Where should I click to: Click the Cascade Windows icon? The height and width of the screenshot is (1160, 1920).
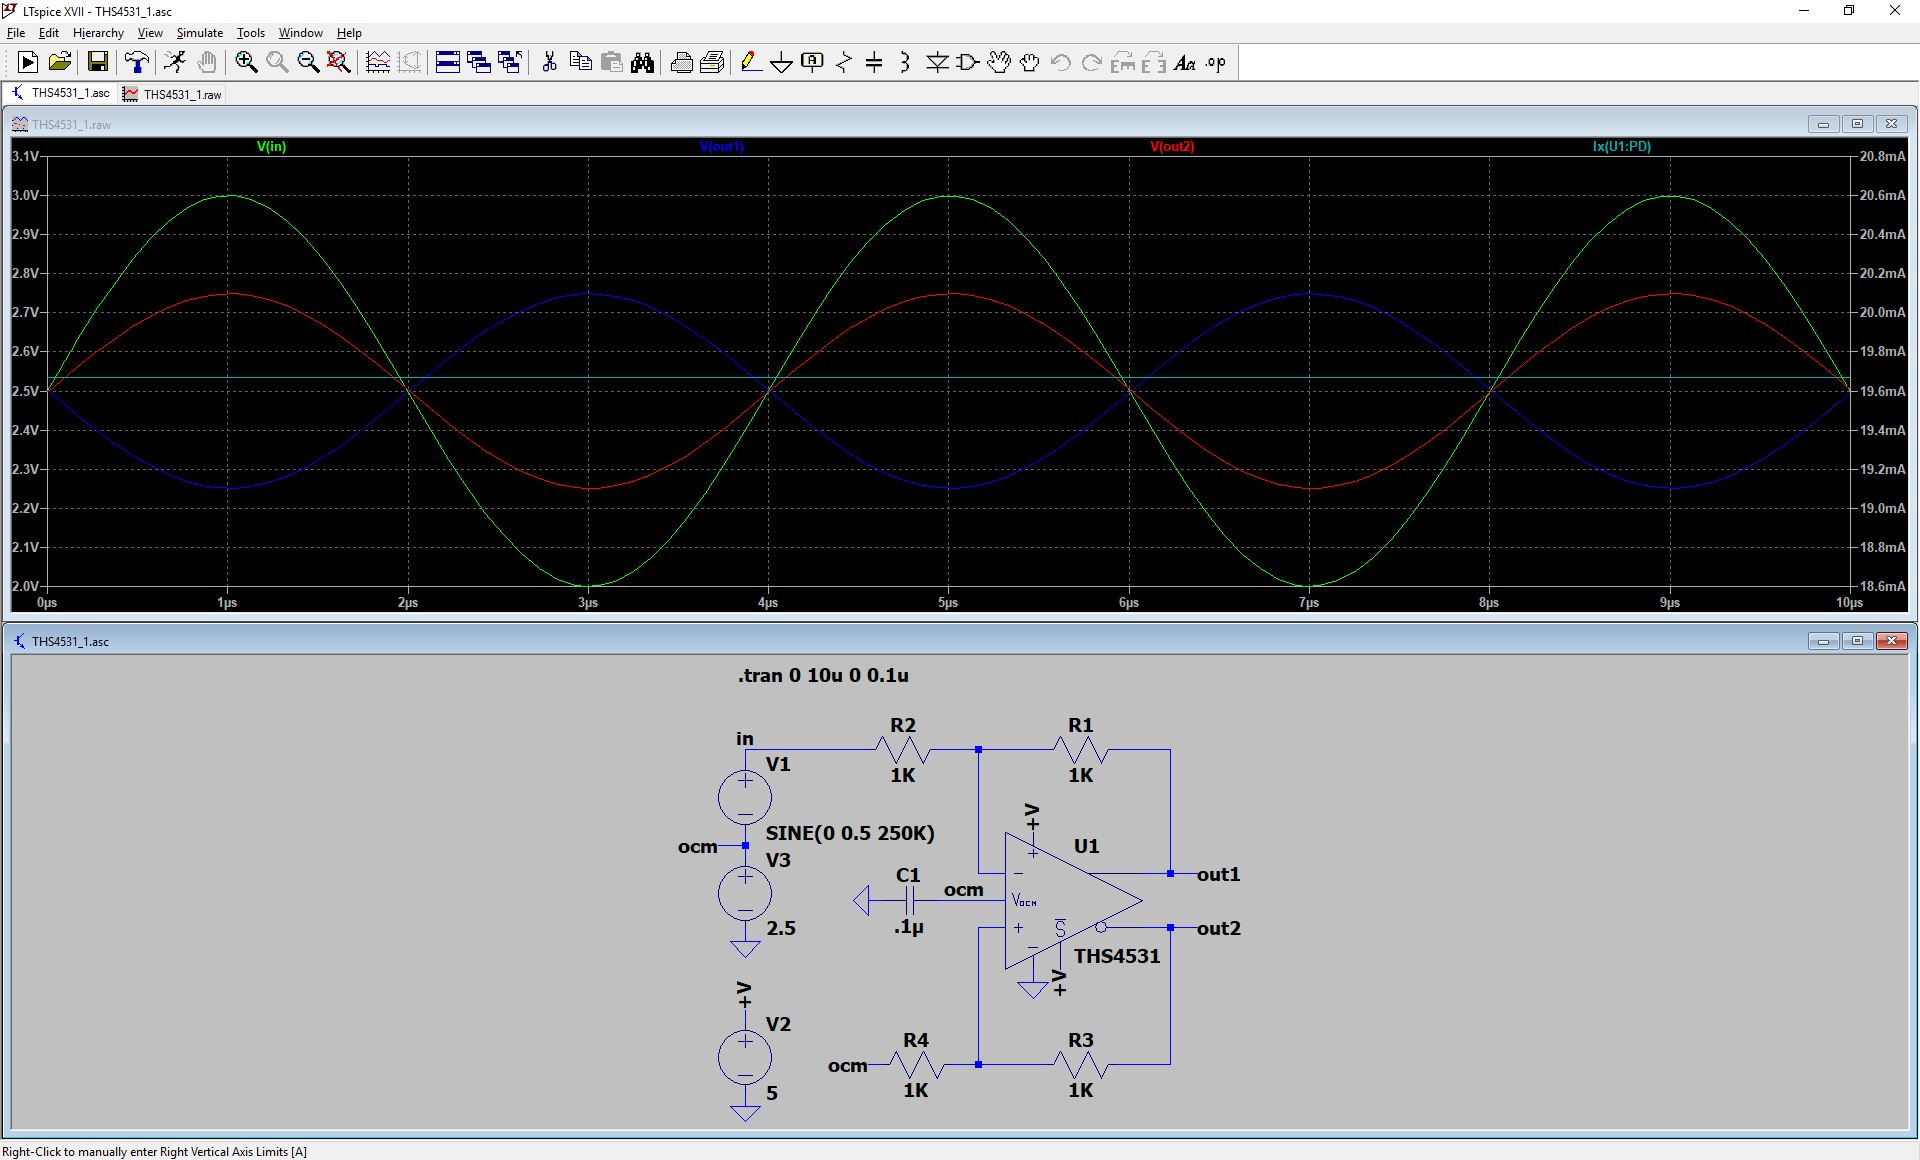tap(479, 63)
